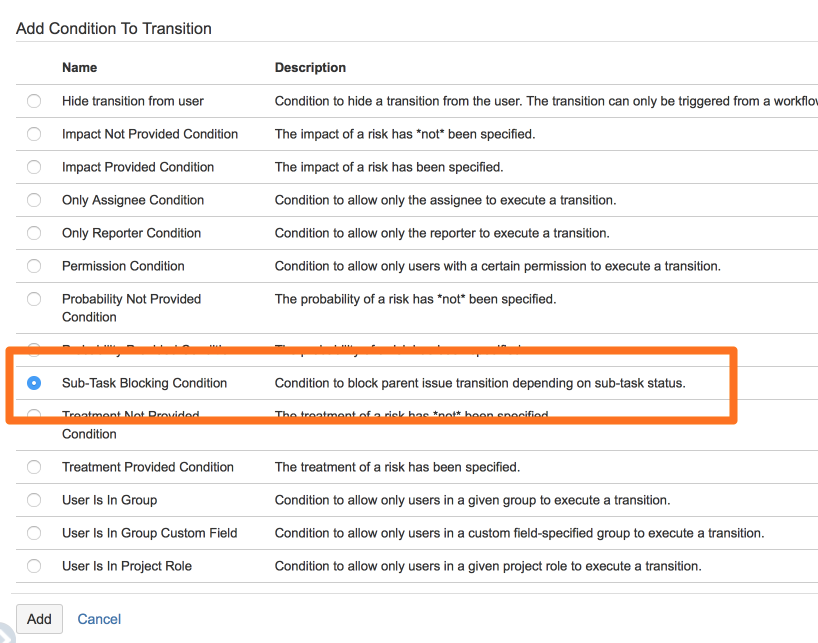Click description about blocking parent issue transition
This screenshot has height=643, width=818.
click(x=480, y=383)
